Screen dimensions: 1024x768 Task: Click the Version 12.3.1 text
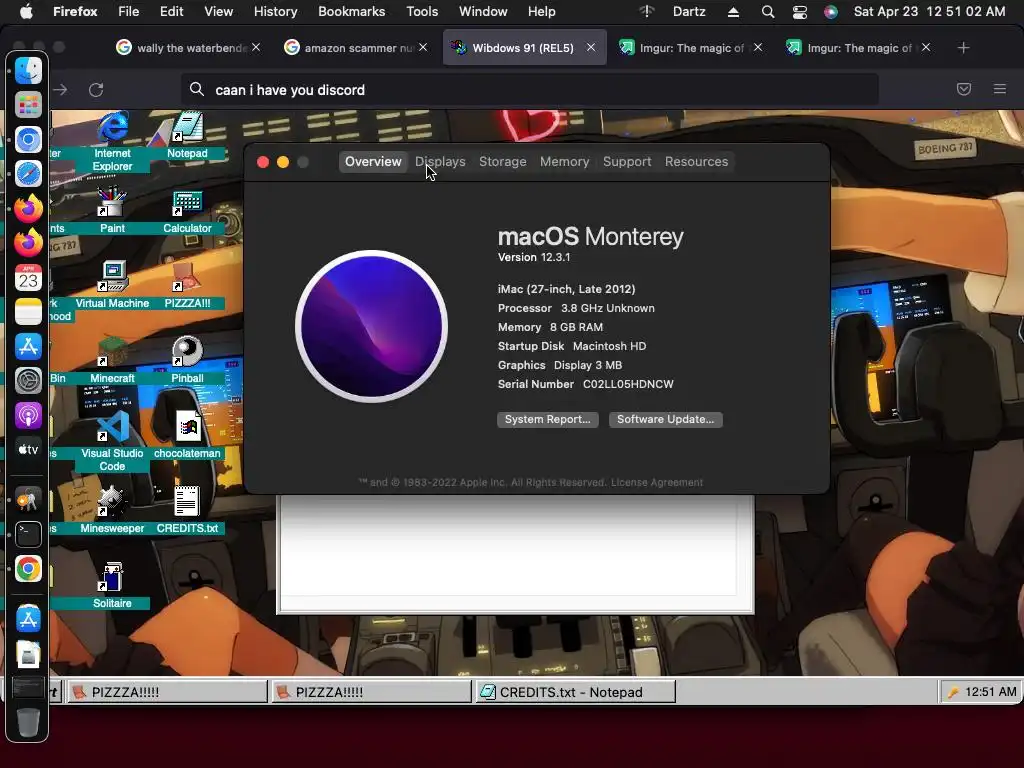534,257
